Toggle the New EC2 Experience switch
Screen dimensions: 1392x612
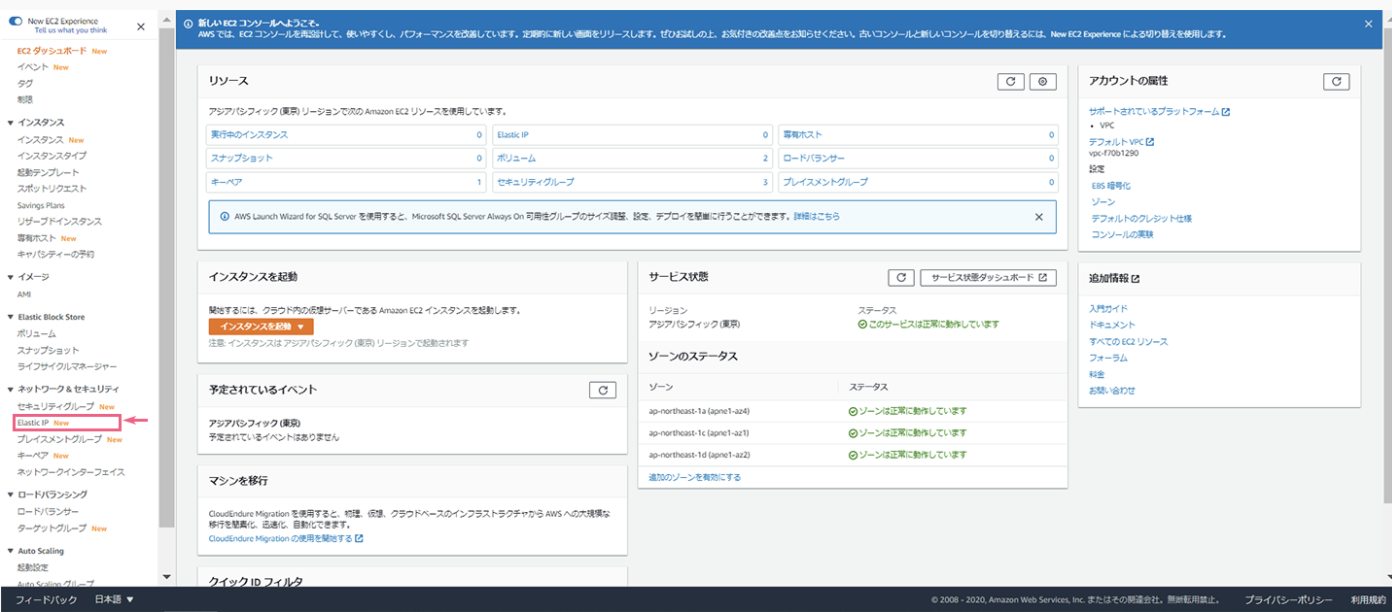pos(15,21)
